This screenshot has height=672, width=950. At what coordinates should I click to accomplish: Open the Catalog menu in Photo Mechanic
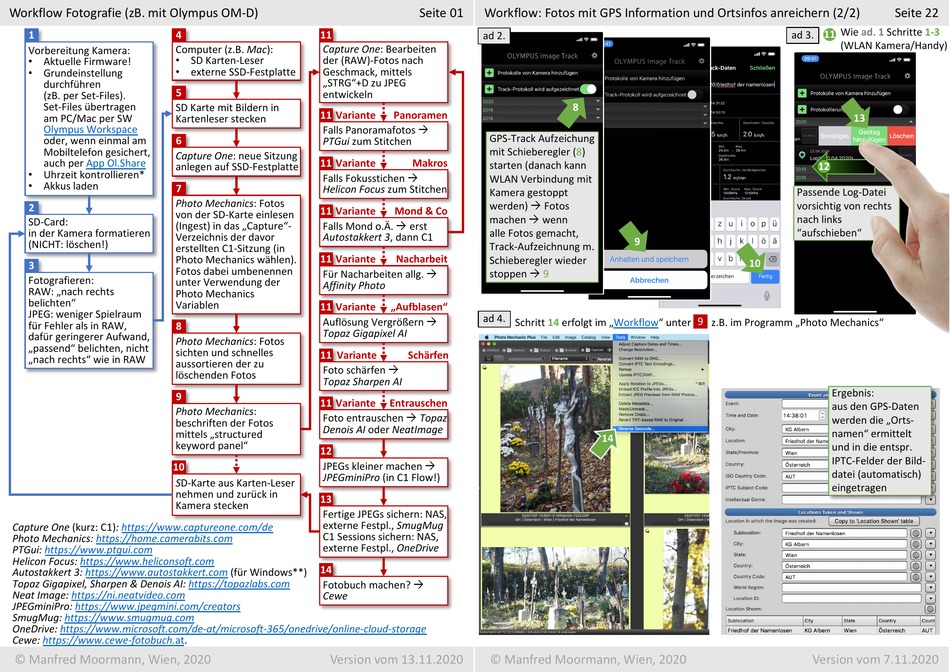pos(588,337)
